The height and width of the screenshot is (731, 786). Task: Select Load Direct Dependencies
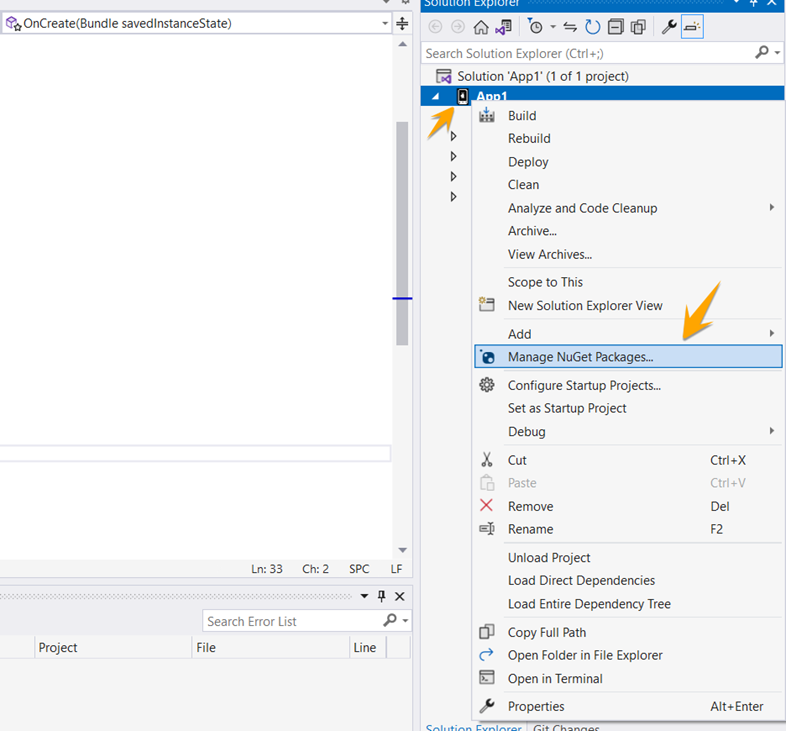(x=628, y=580)
